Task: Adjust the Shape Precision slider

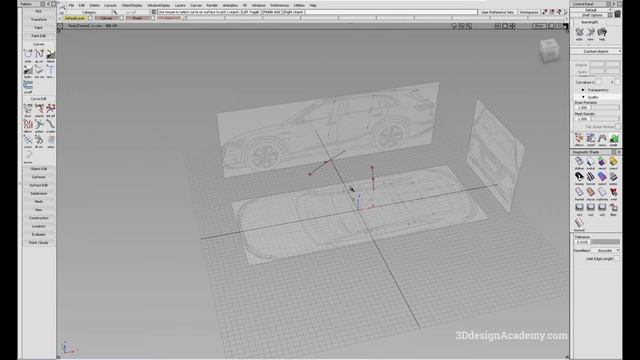Action: tap(605, 107)
